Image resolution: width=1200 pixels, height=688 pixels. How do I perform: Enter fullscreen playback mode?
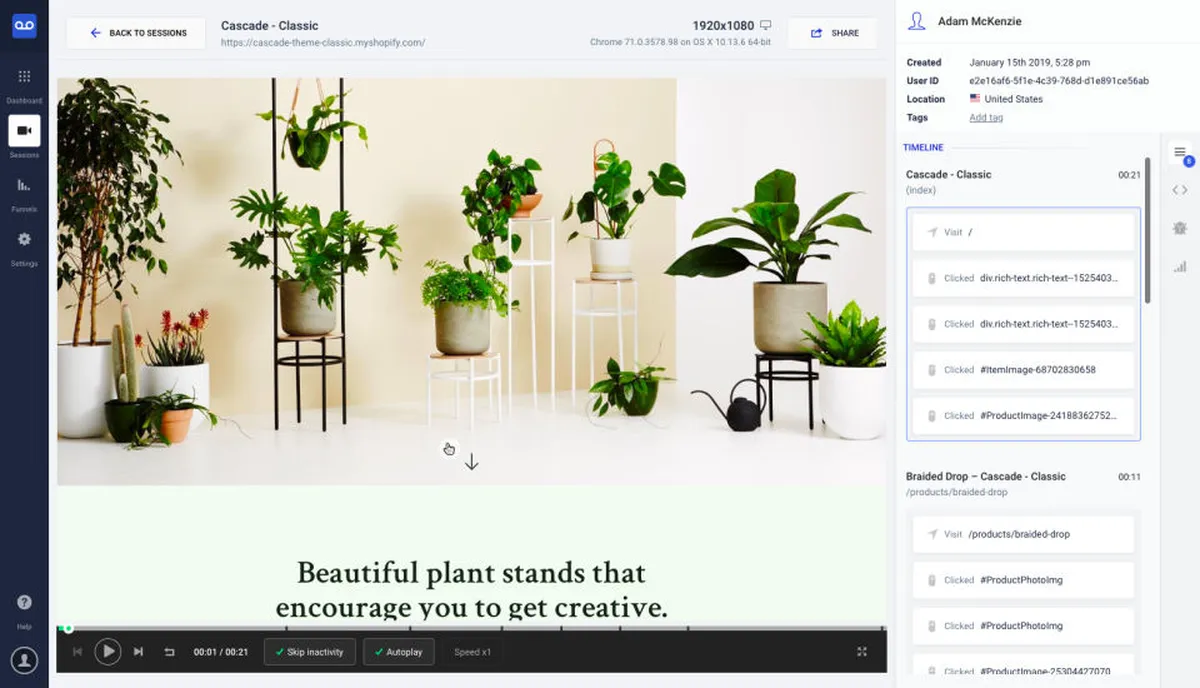[x=862, y=652]
